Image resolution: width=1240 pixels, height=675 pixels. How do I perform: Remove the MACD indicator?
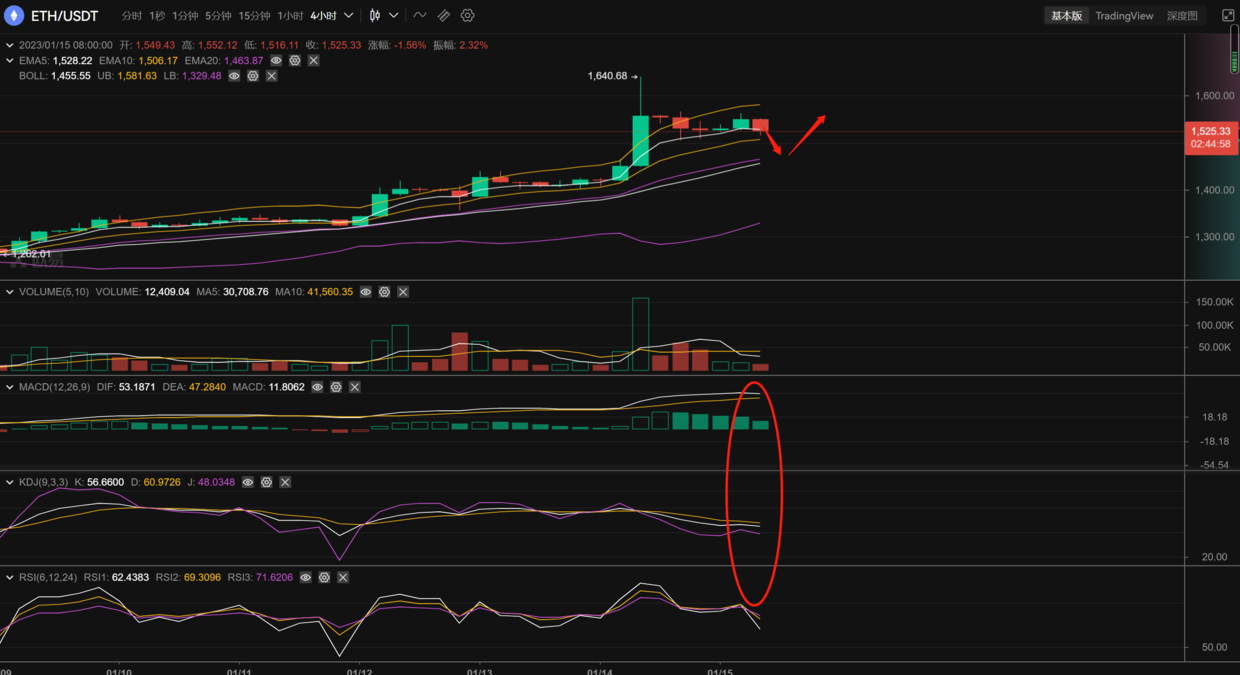point(354,387)
